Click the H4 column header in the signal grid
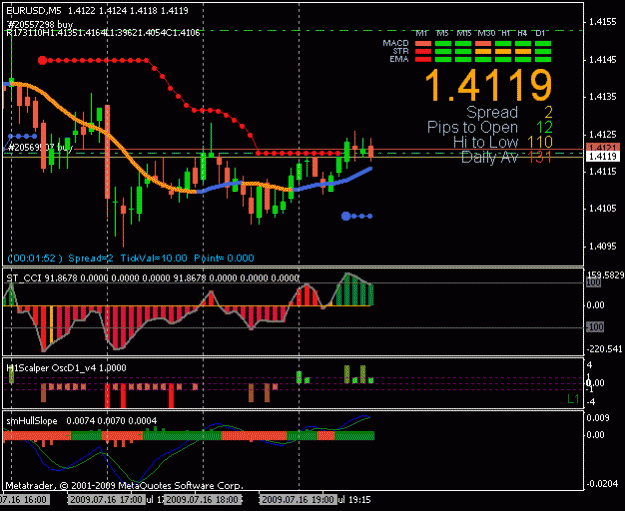 coord(522,33)
